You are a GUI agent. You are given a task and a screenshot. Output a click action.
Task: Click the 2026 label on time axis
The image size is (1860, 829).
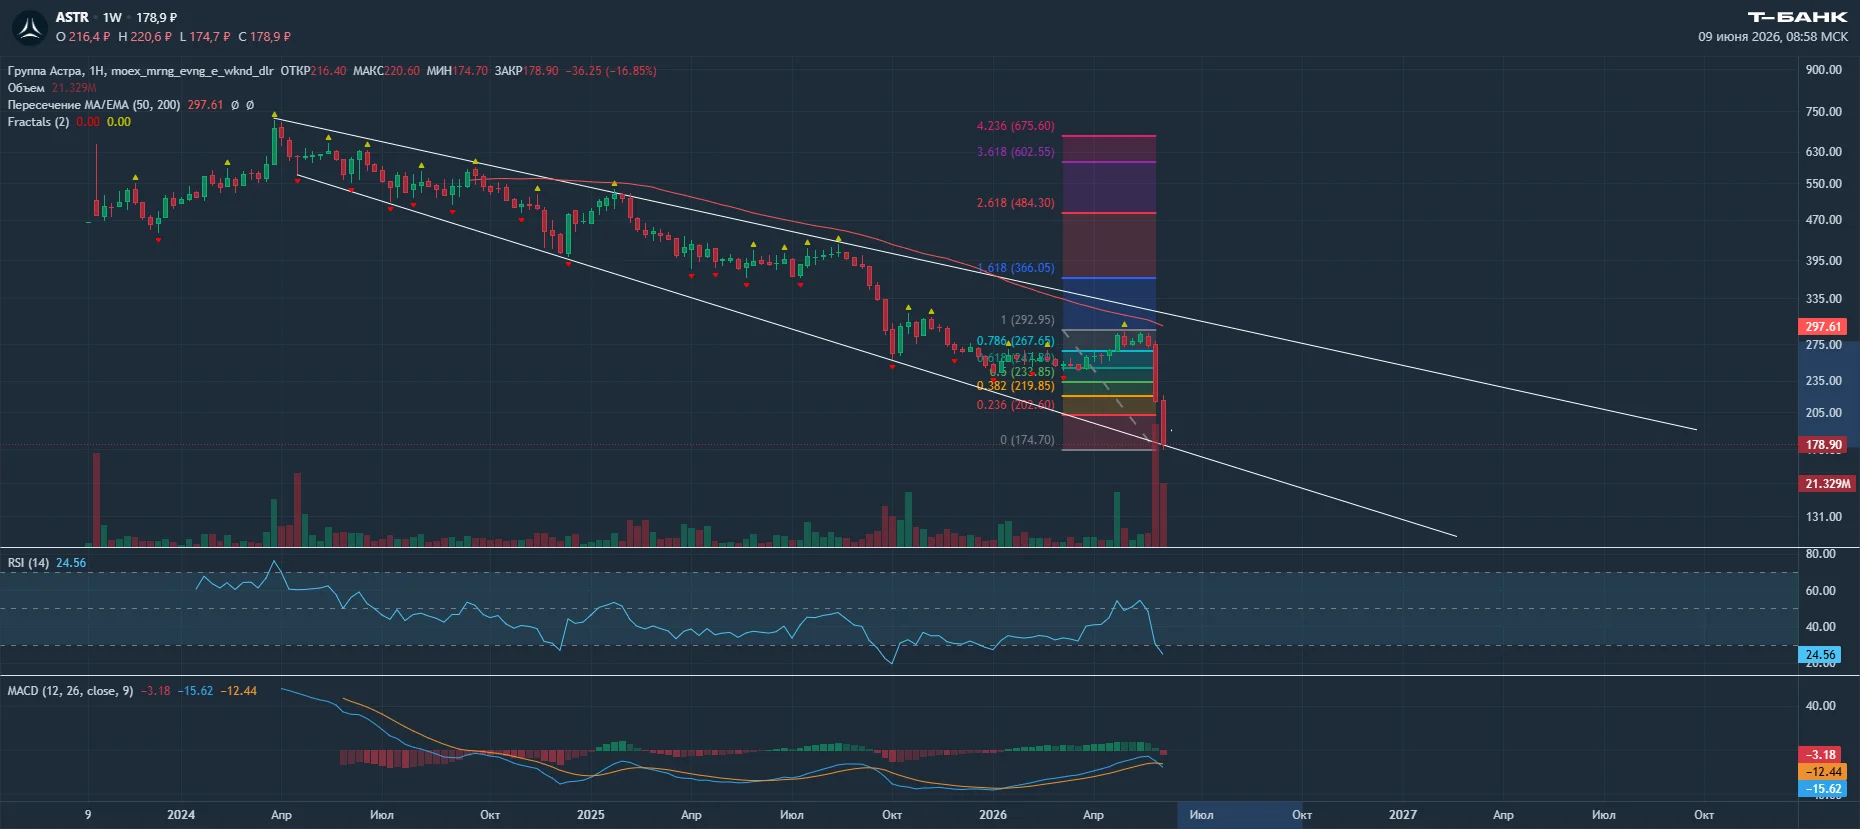[x=993, y=815]
